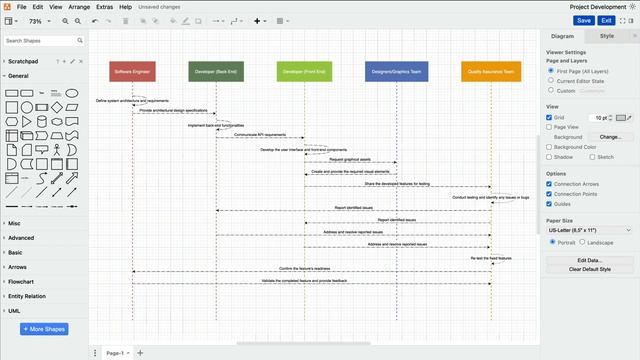
Task: Click the To Back icon
Action: (x=156, y=21)
